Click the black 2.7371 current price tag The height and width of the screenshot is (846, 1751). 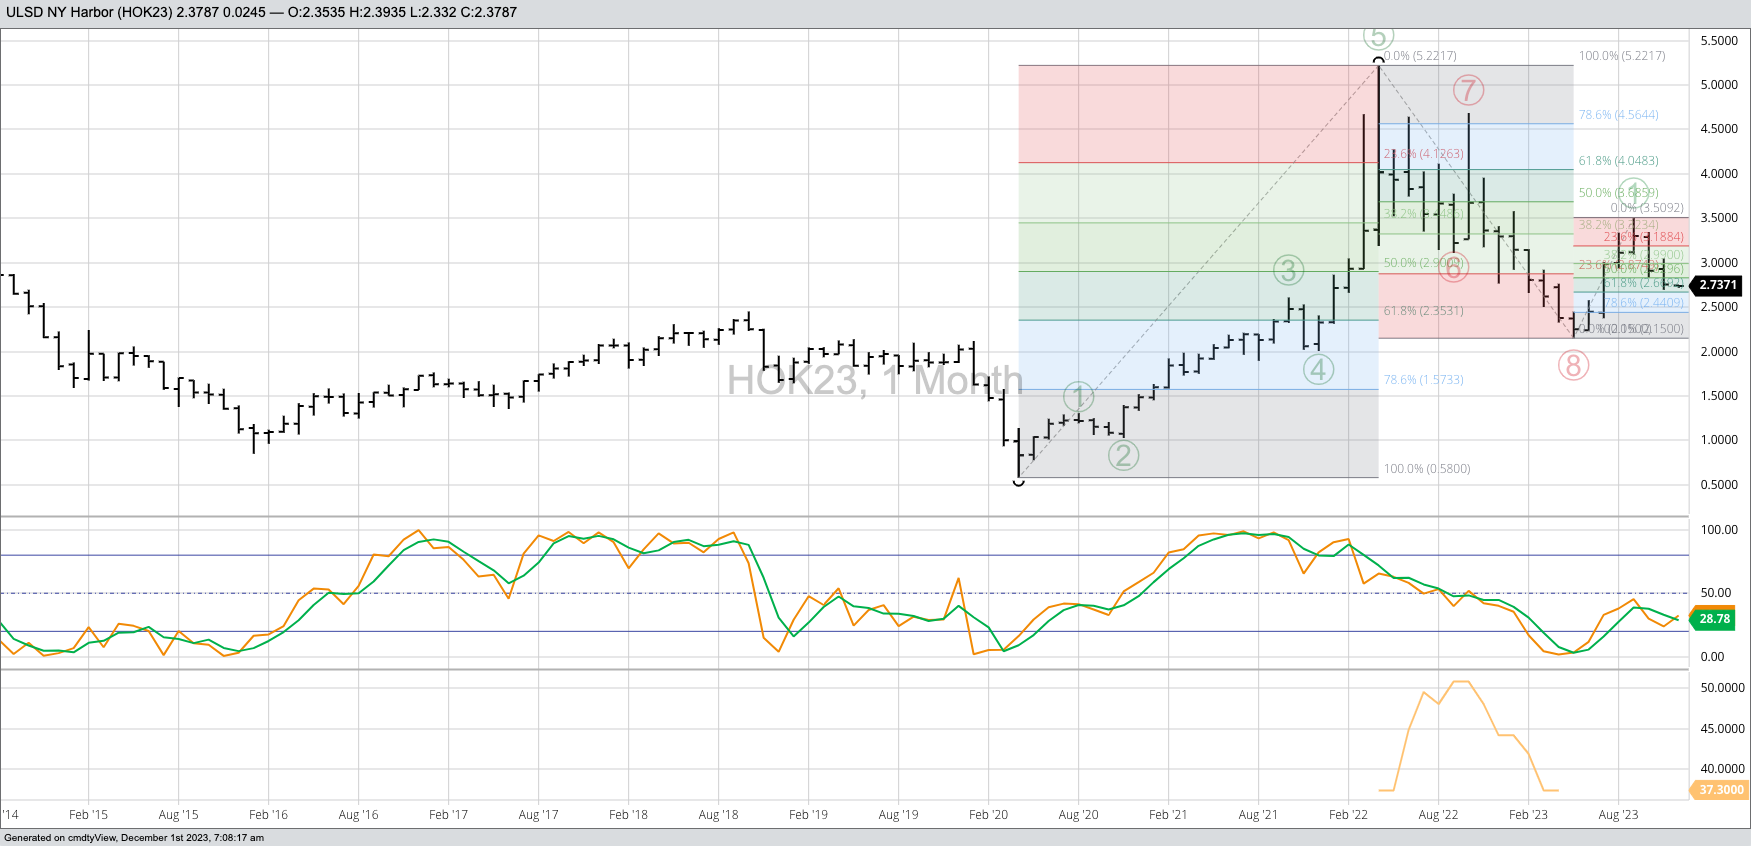pyautogui.click(x=1717, y=285)
